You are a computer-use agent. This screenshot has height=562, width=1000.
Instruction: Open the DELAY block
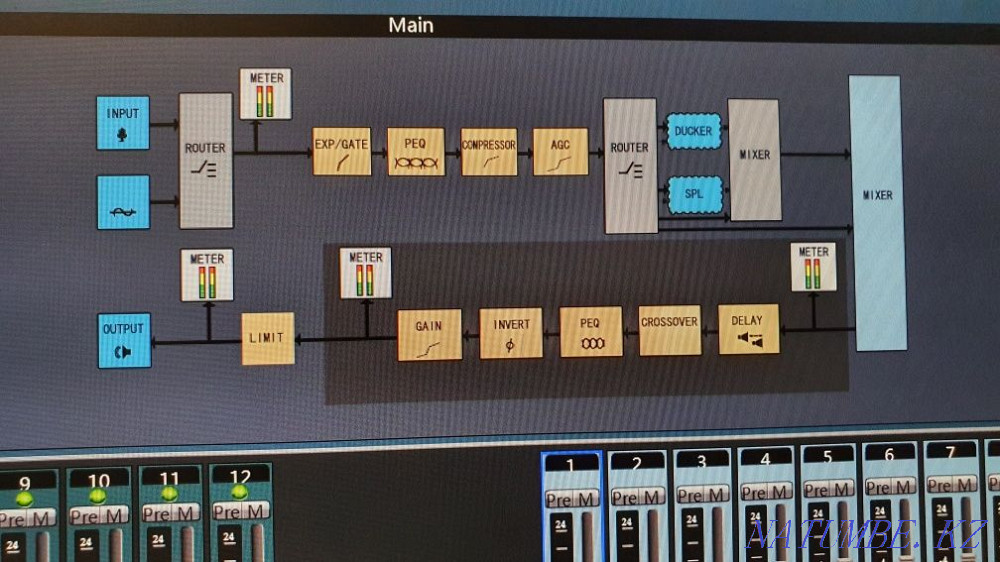point(748,329)
